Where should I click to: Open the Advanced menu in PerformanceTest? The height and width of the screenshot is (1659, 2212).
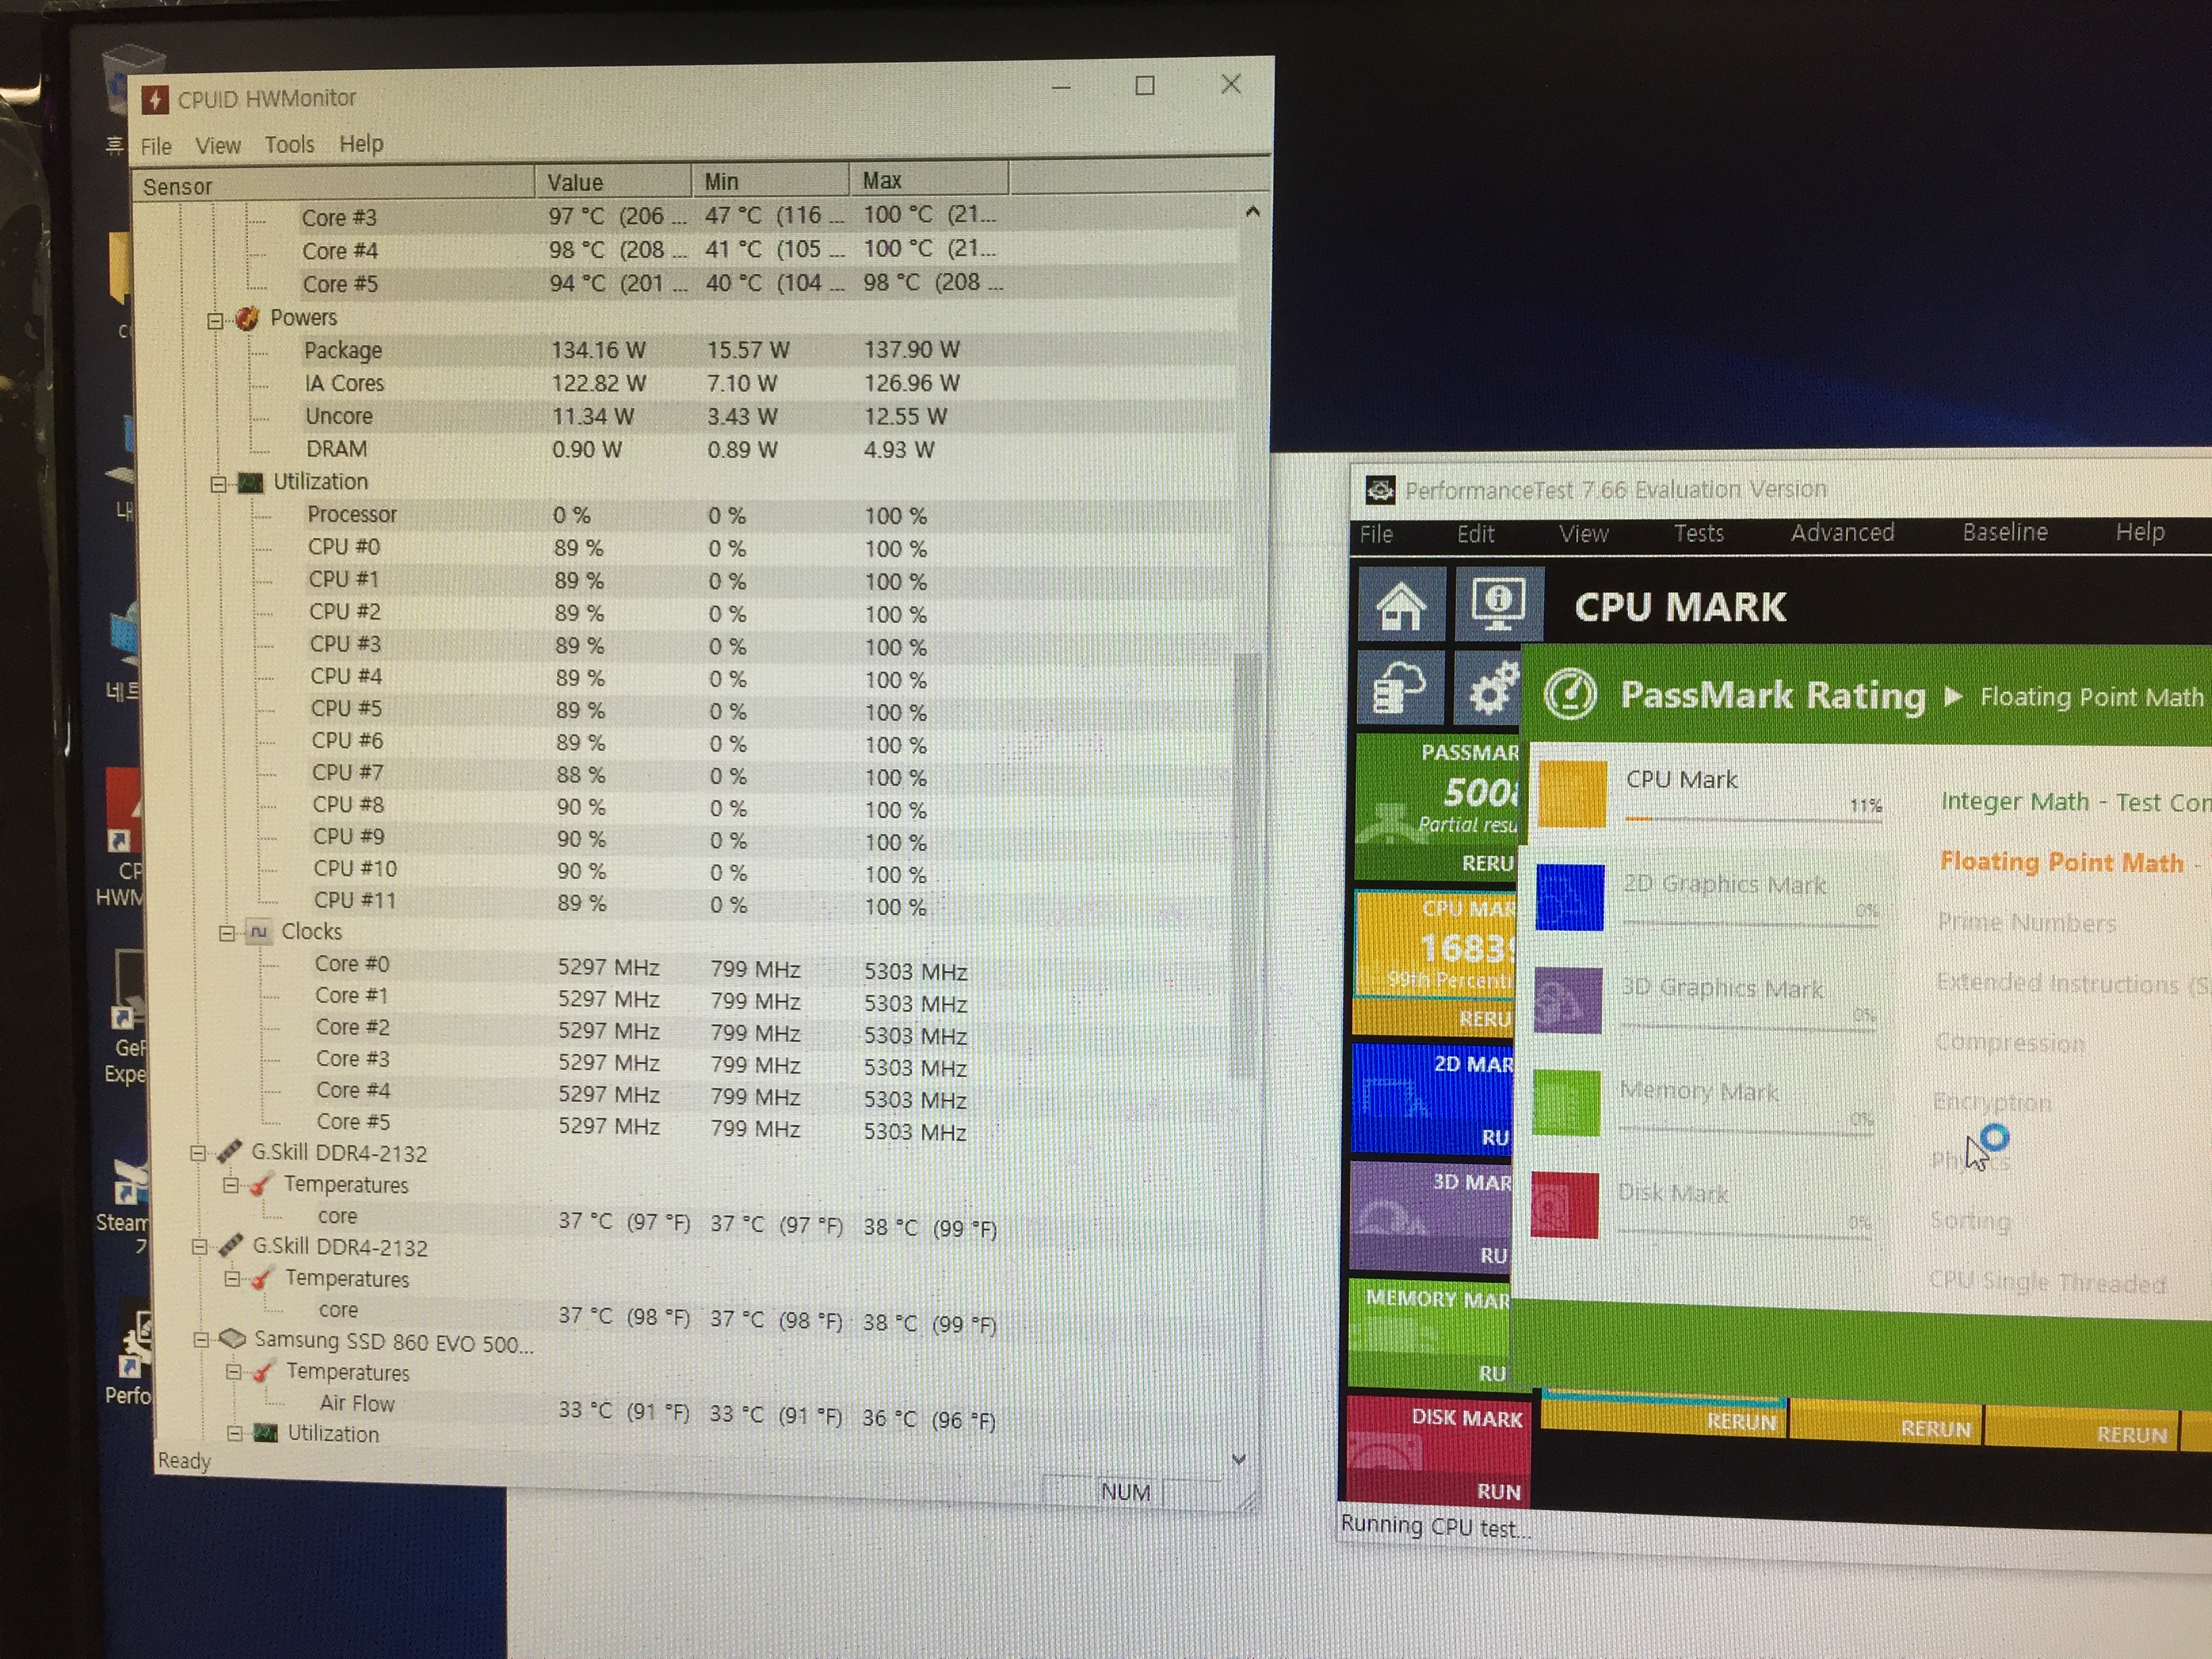pos(1843,532)
